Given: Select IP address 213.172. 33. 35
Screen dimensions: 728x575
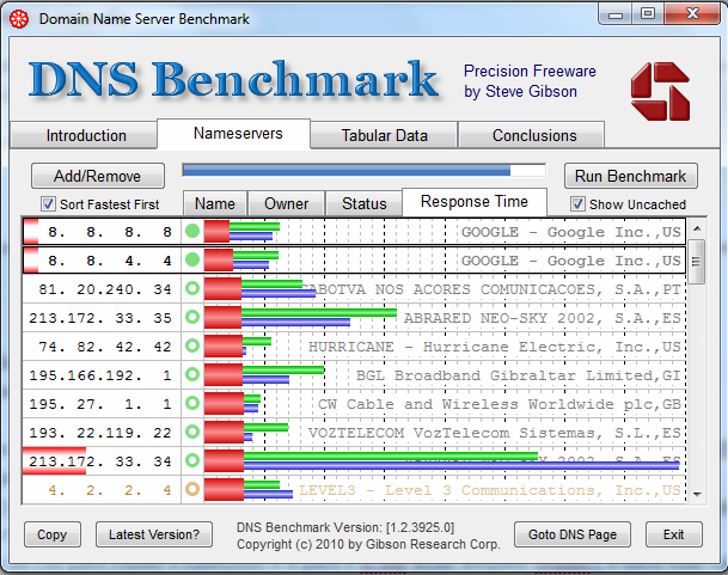Looking at the screenshot, I should 100,318.
